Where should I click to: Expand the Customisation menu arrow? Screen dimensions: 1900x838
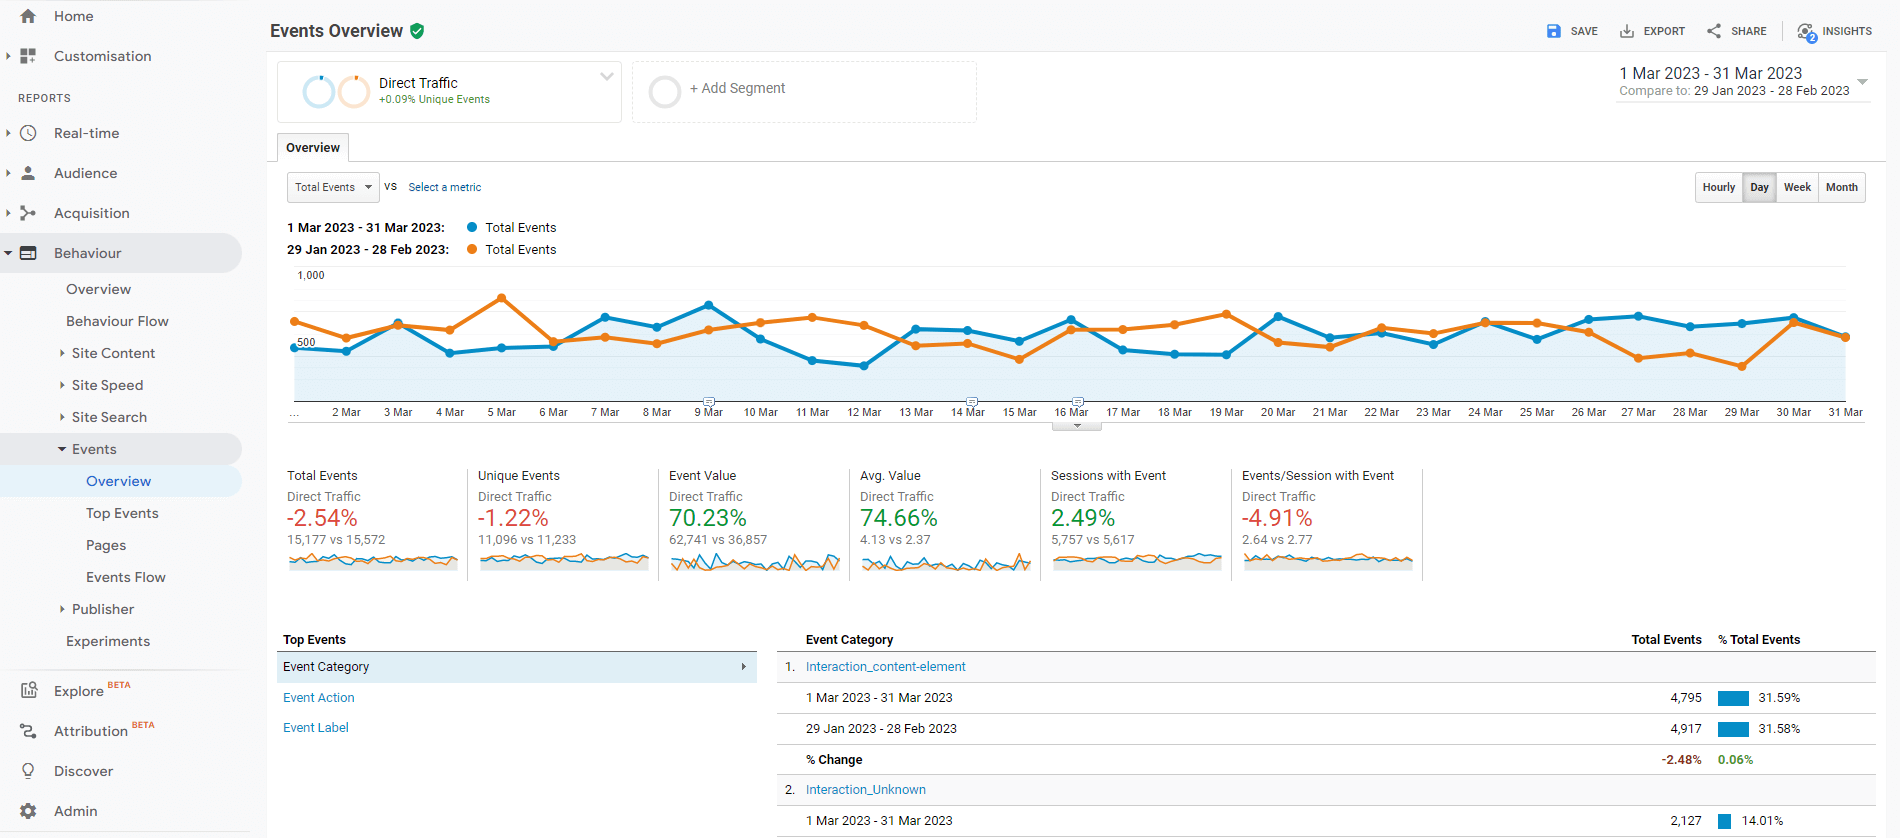coord(8,56)
